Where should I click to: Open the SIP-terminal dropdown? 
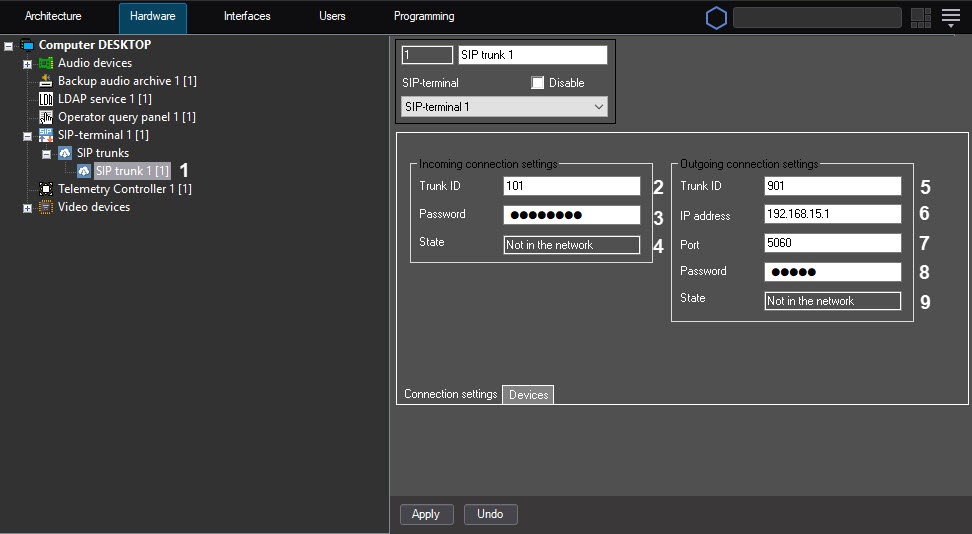pos(504,106)
